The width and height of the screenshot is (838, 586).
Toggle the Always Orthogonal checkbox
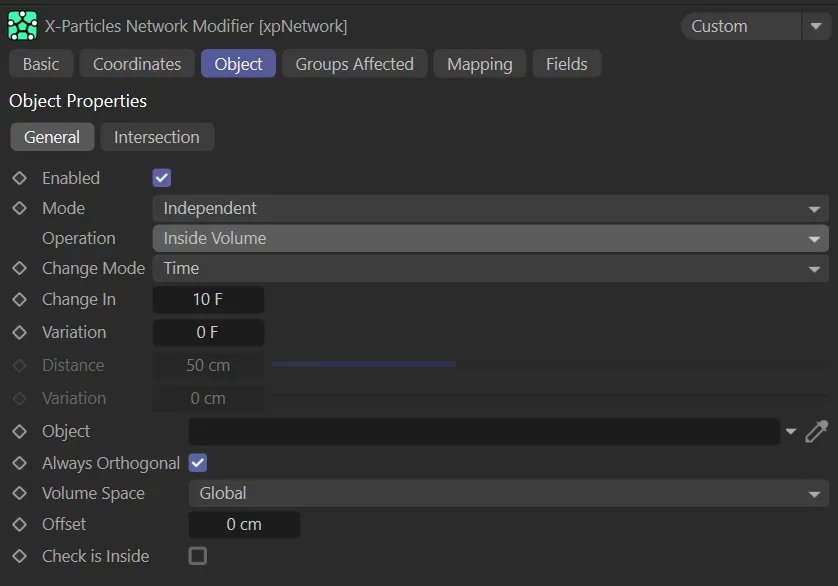(198, 463)
